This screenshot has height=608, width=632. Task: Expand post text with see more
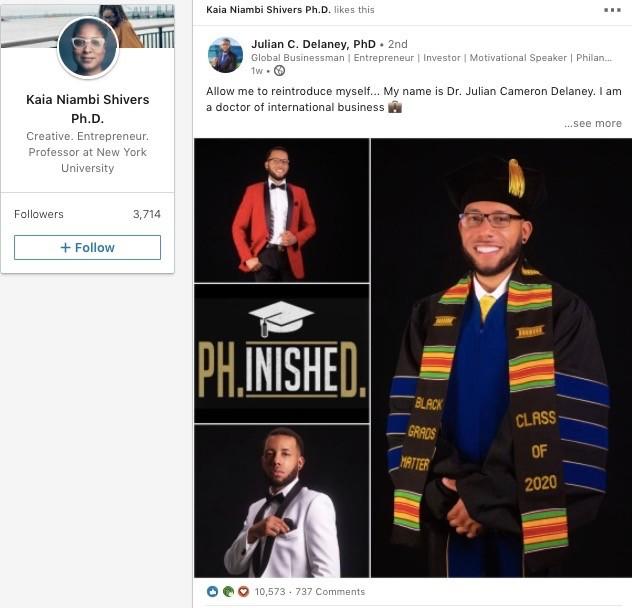pyautogui.click(x=592, y=124)
